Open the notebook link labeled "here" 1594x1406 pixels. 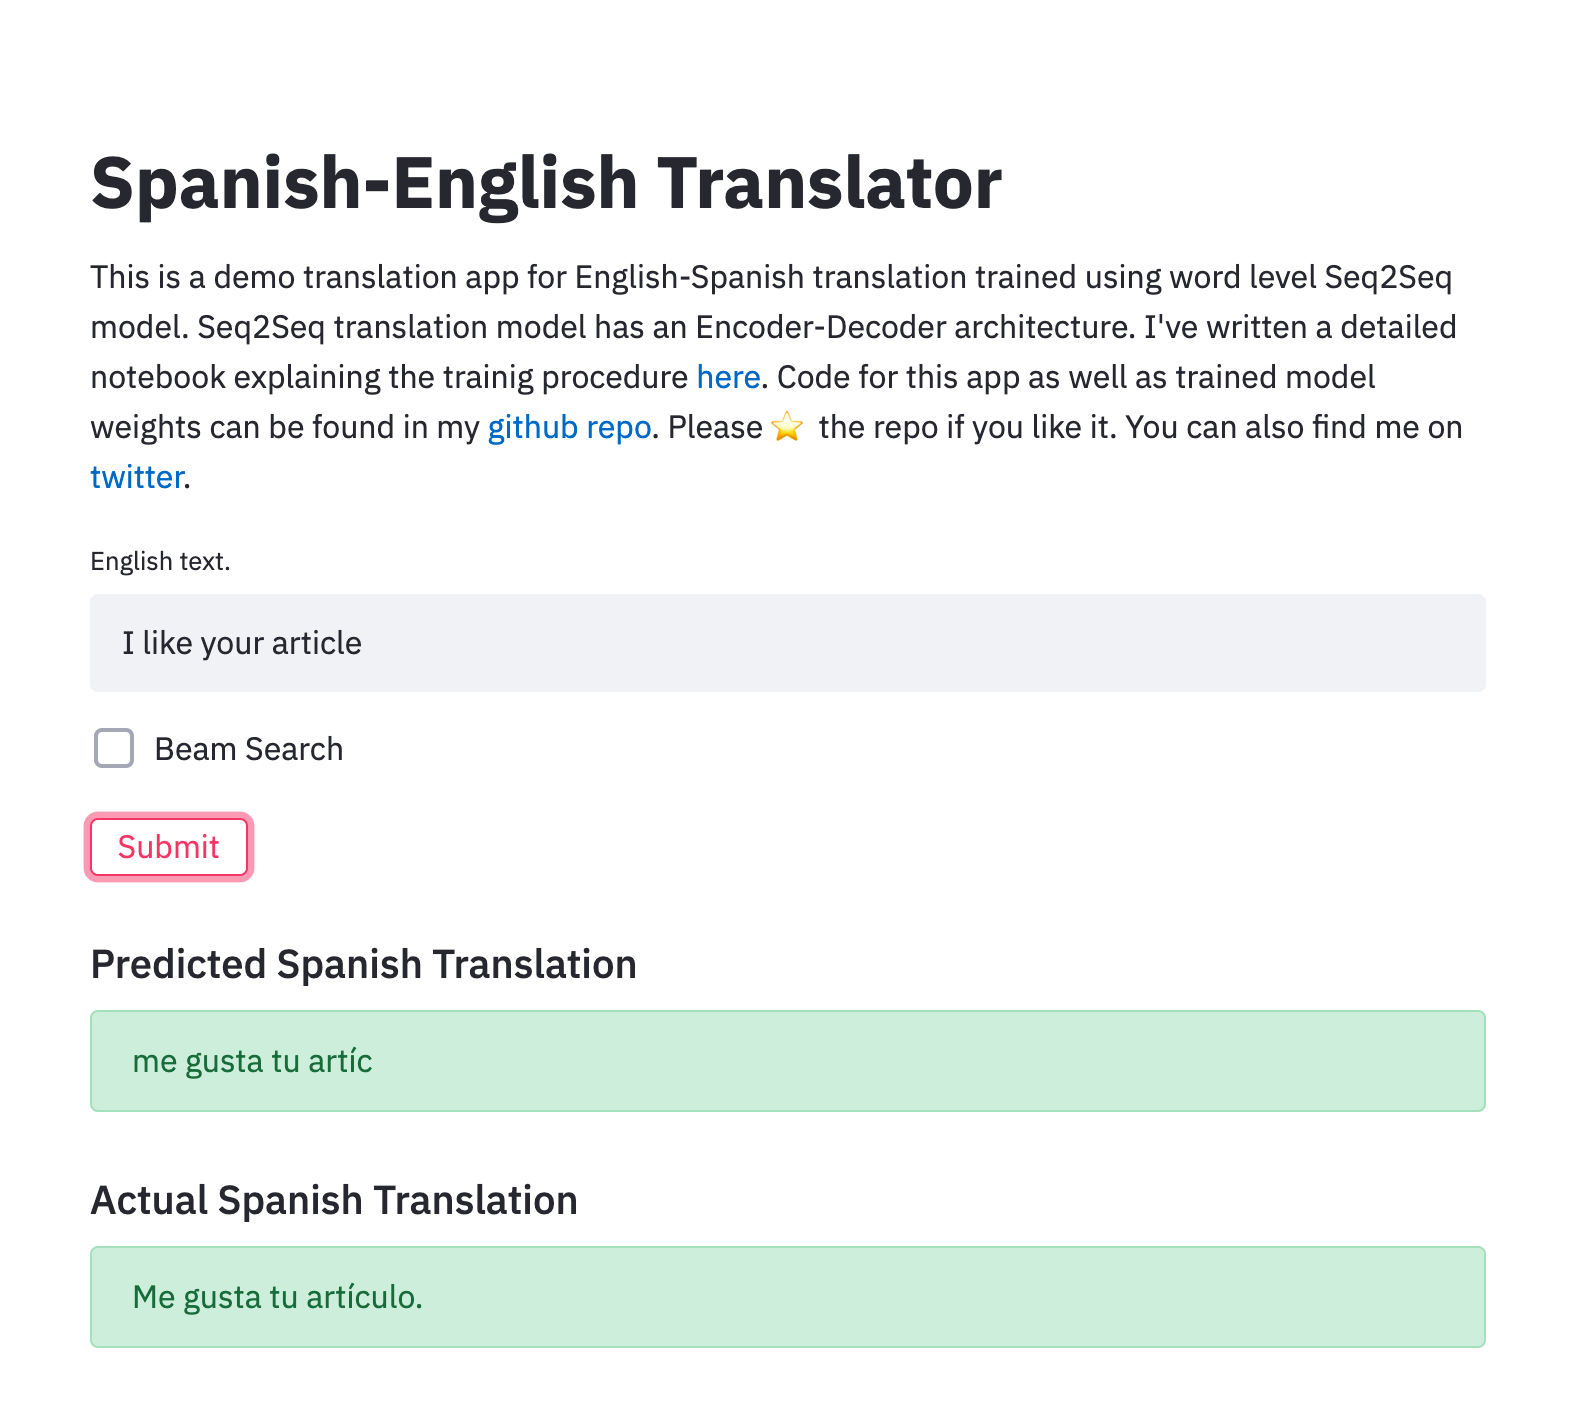click(728, 377)
